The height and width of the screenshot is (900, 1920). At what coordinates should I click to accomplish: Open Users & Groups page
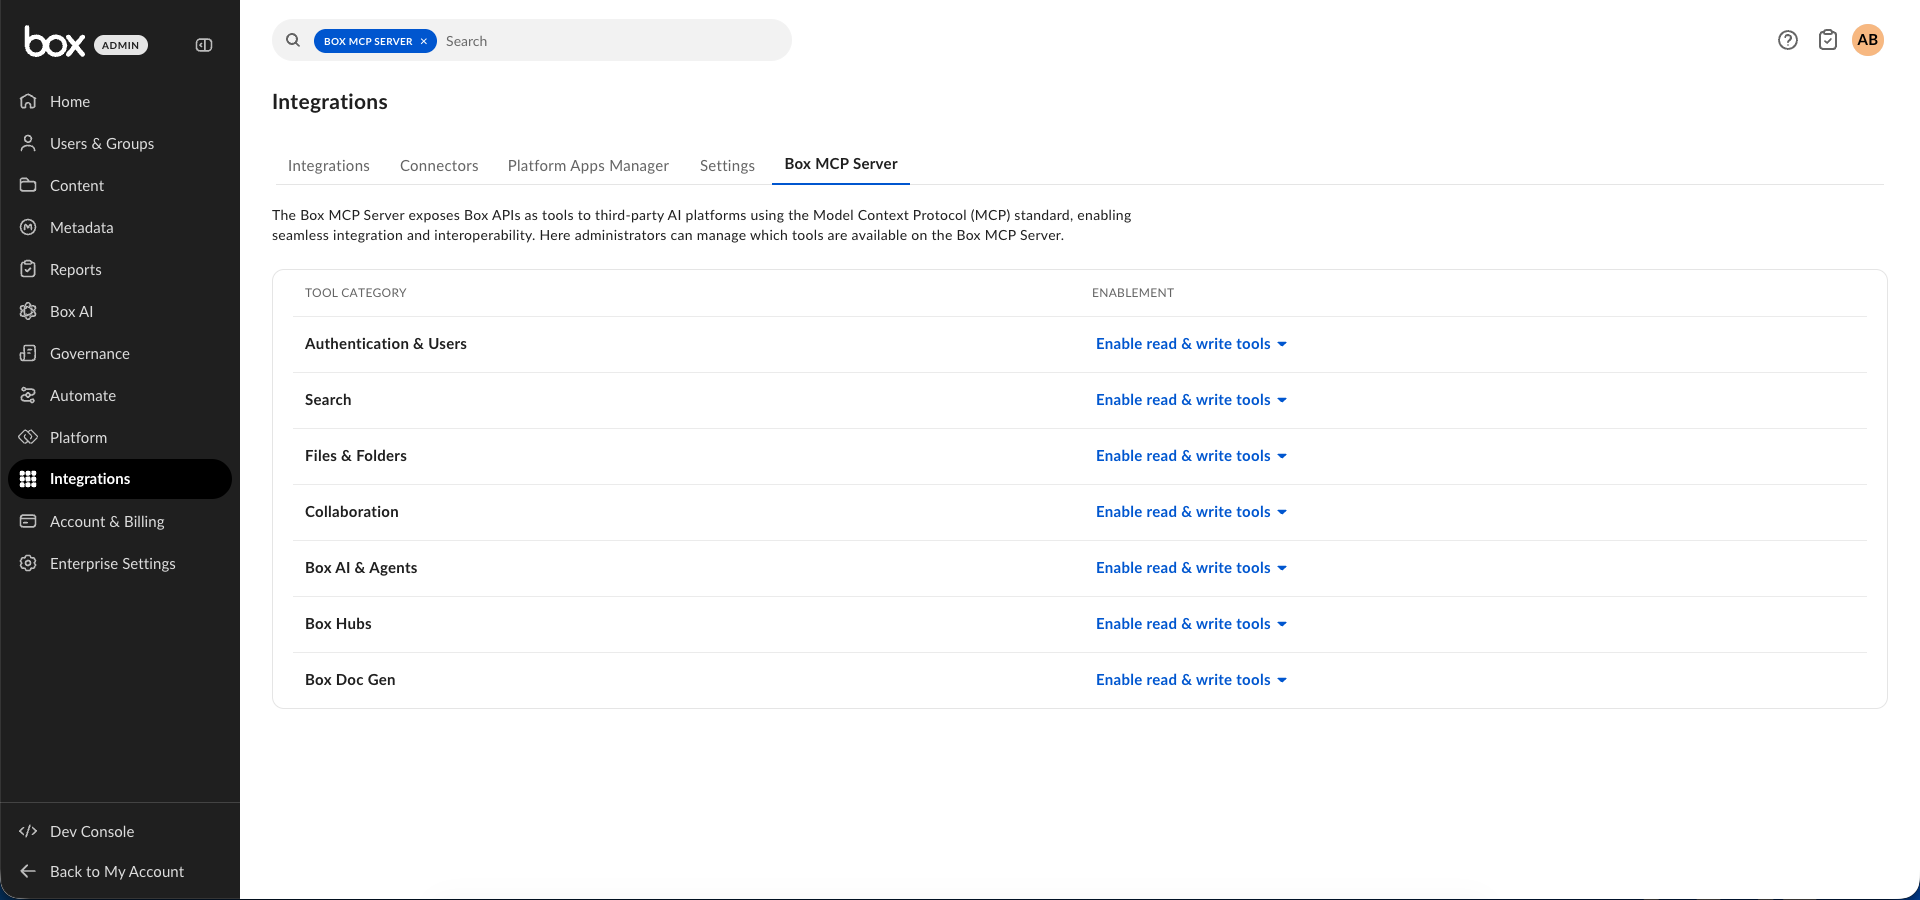click(120, 143)
